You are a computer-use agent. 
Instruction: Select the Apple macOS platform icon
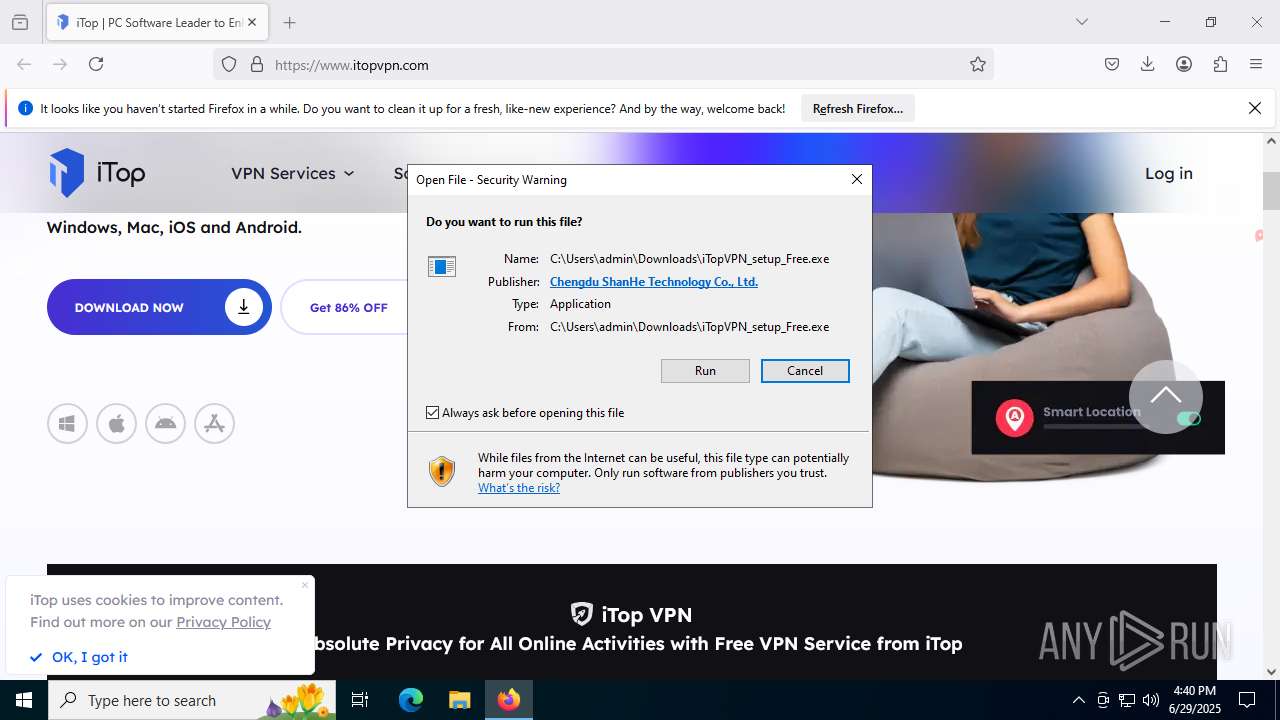click(x=116, y=424)
